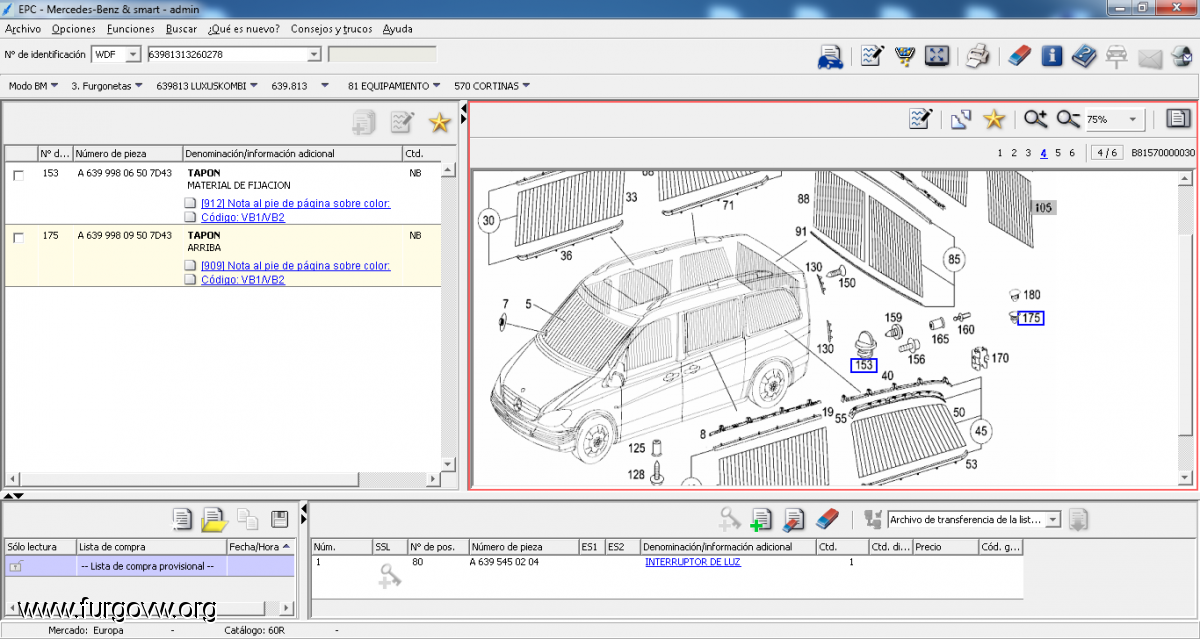Select callout 153 in the illustration
Viewport: 1200px width, 639px height.
864,365
